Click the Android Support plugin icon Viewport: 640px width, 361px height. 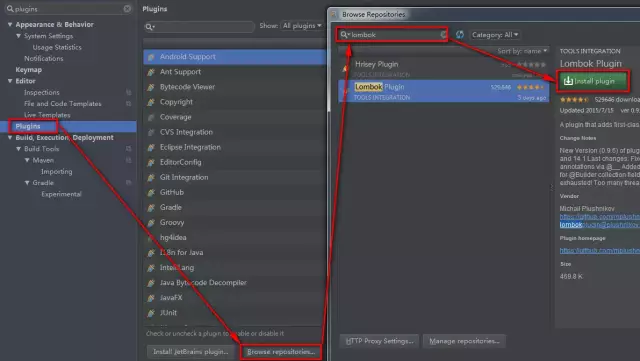151,57
